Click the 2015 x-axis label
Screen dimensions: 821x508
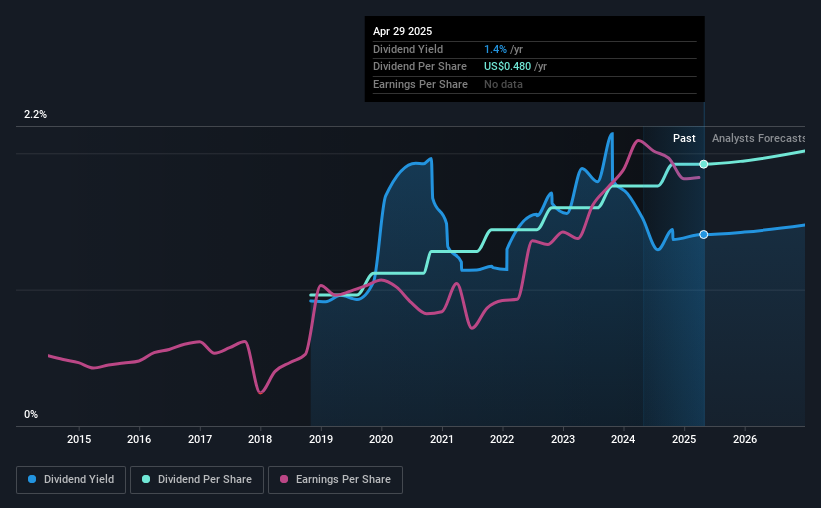(x=79, y=439)
